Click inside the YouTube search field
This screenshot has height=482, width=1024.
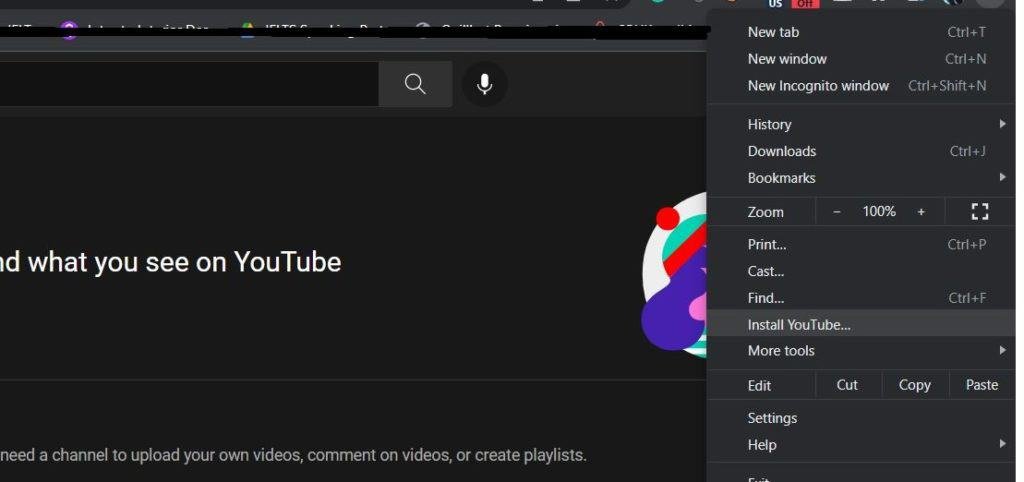189,84
